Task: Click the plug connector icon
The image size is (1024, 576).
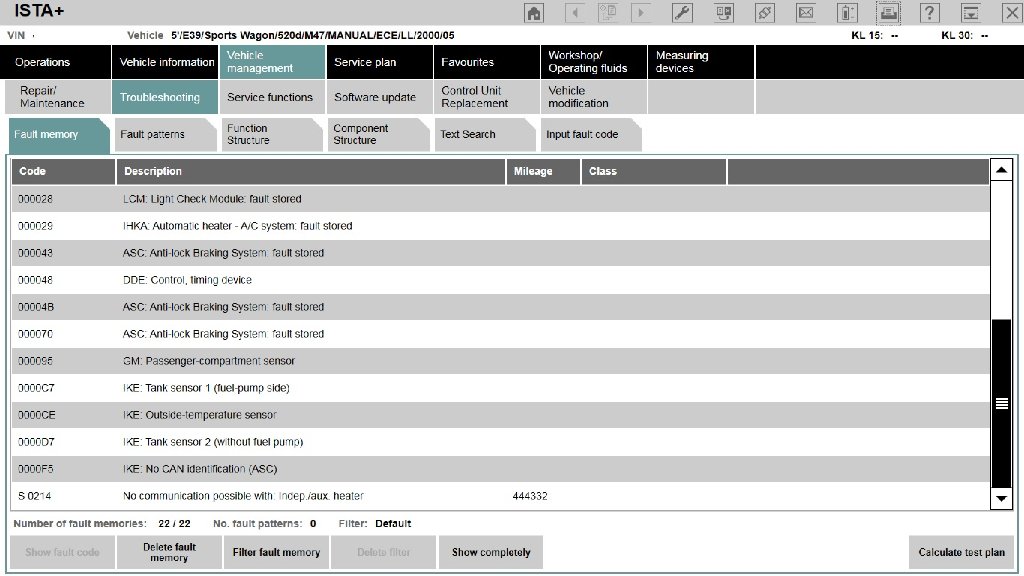Action: pyautogui.click(x=765, y=12)
